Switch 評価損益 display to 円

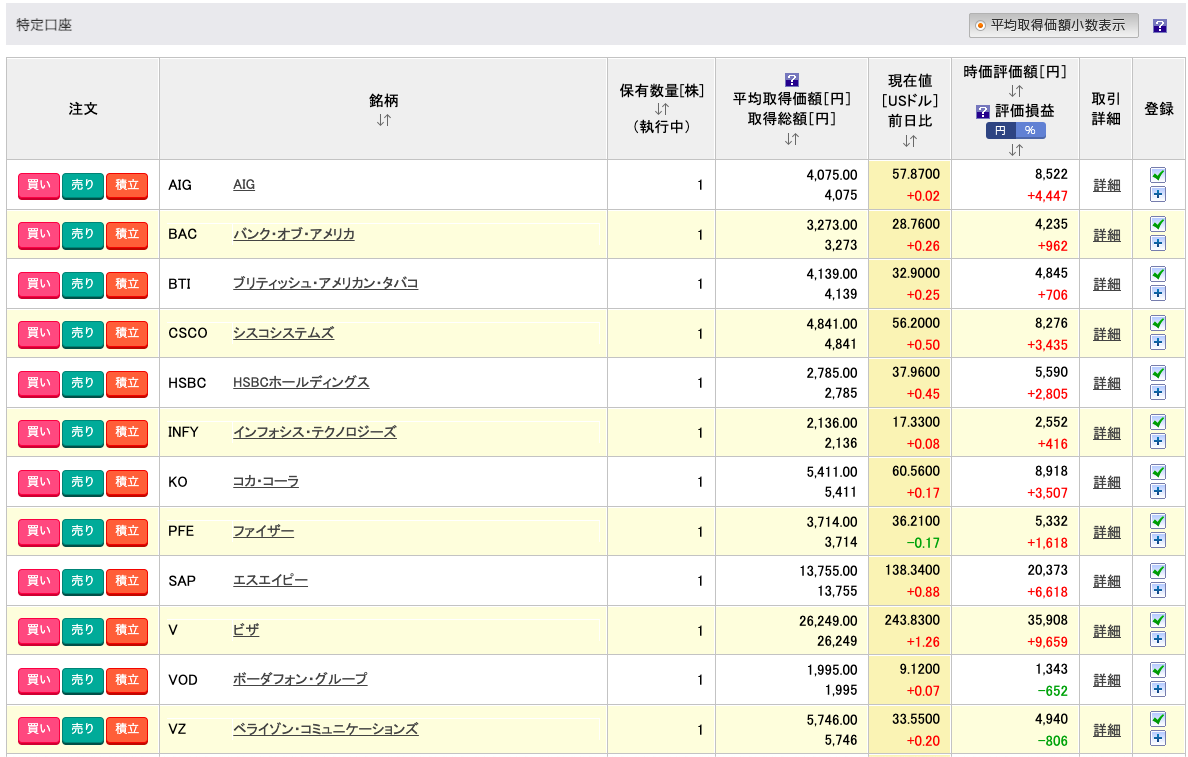(x=1000, y=130)
